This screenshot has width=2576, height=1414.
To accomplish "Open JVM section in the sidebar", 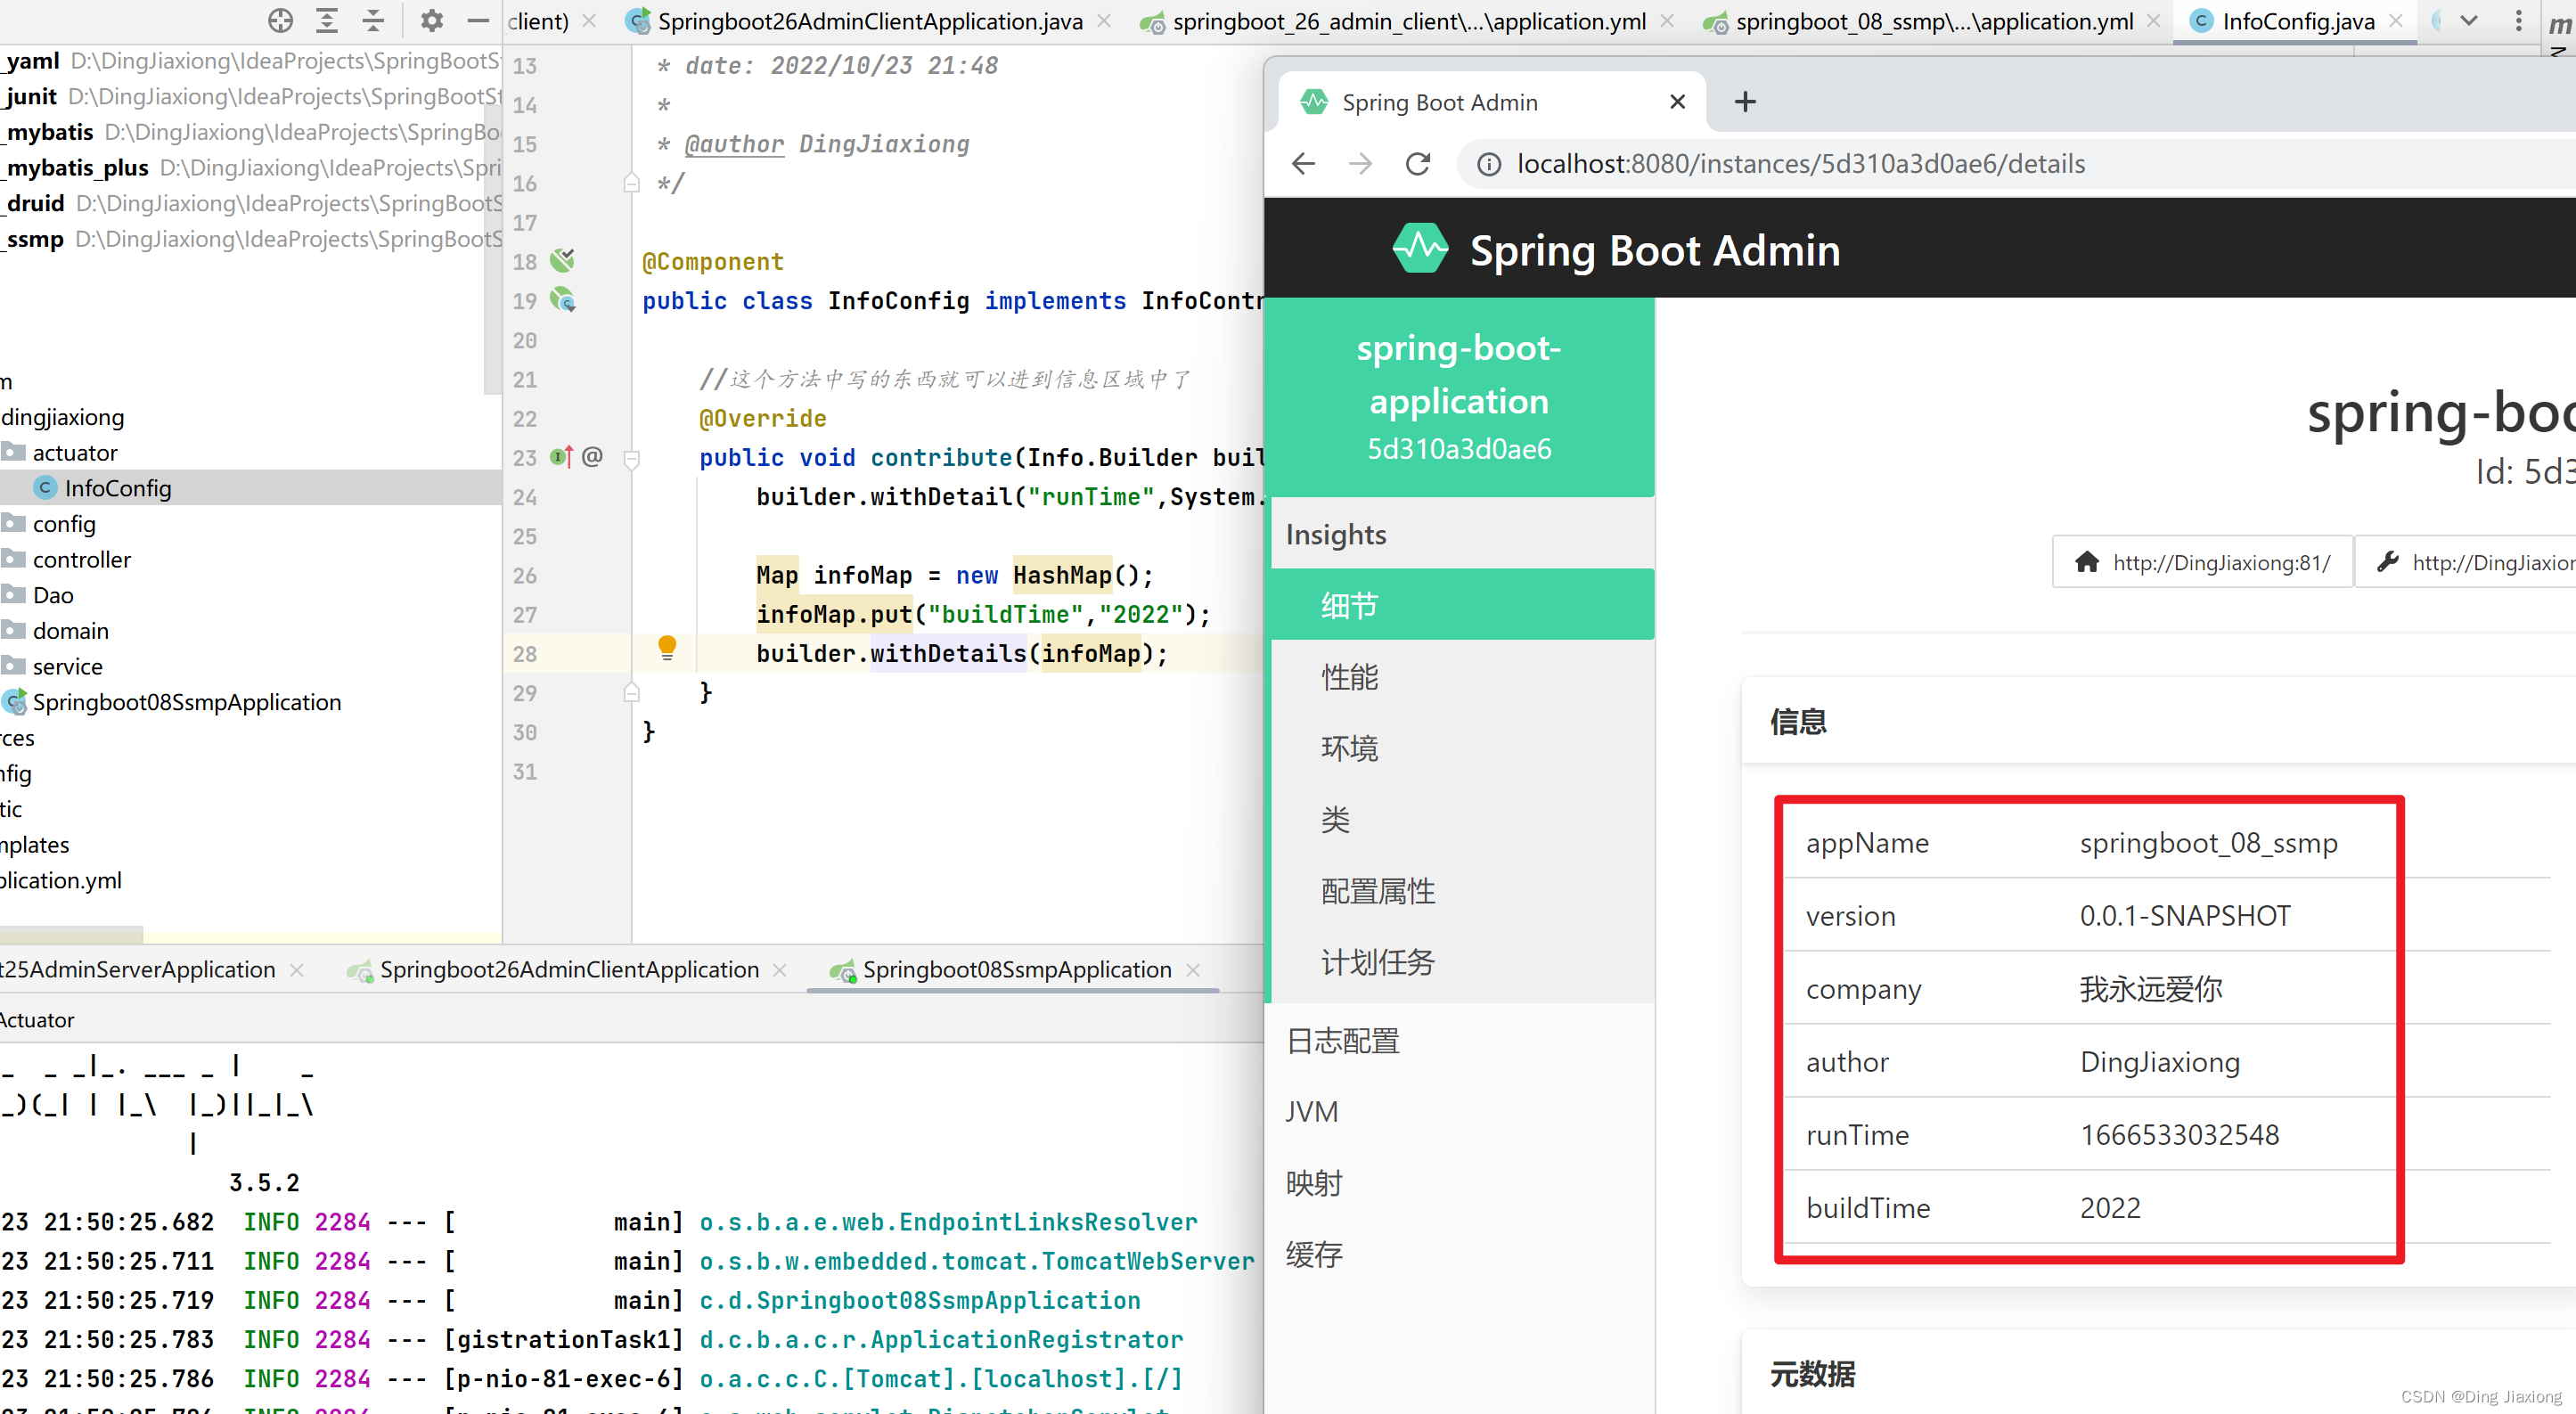I will (x=1462, y=1112).
